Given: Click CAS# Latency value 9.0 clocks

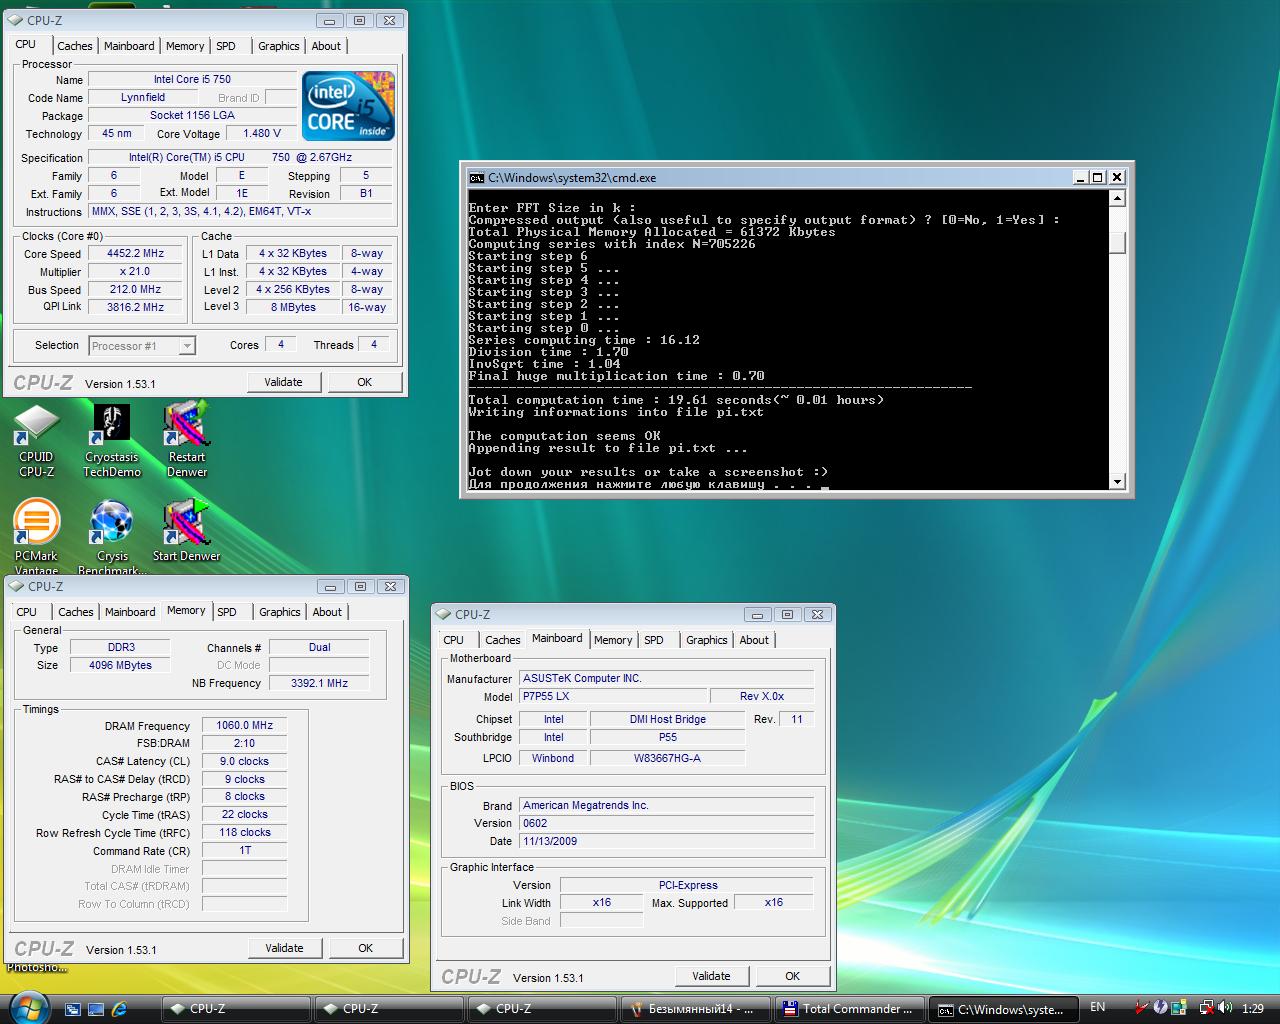Looking at the screenshot, I should coord(244,762).
